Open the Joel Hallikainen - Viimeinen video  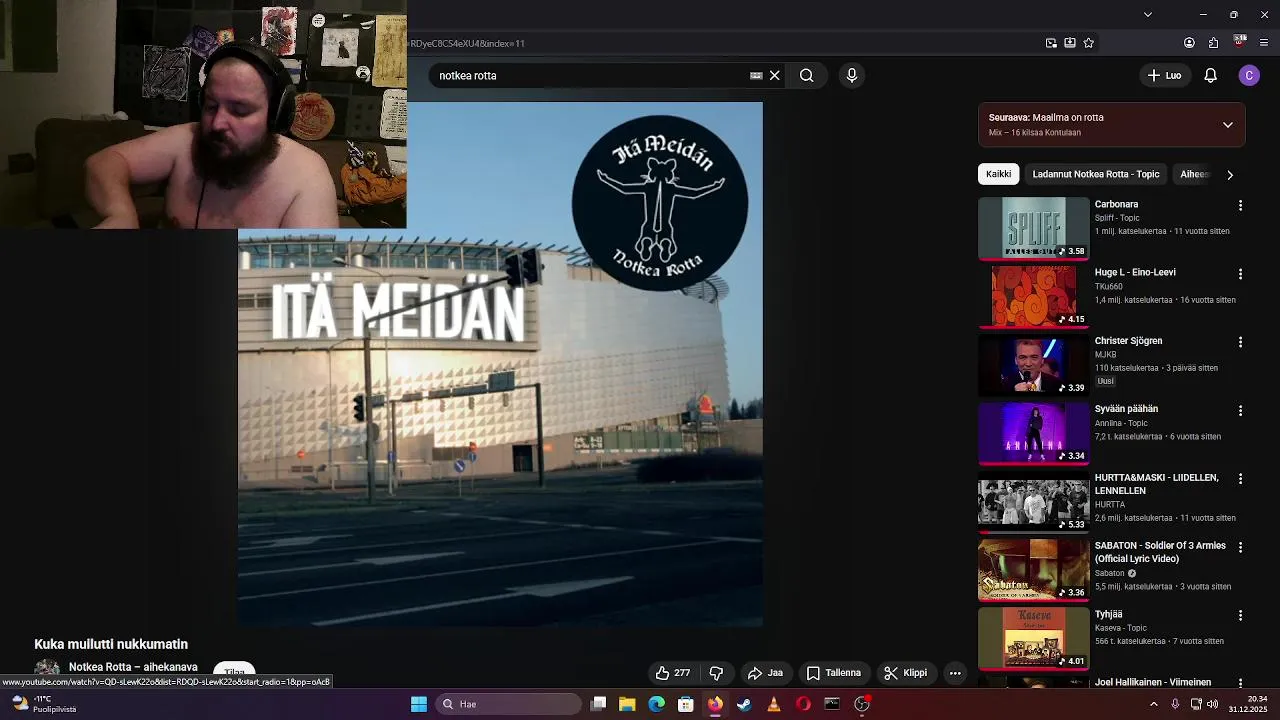(x=1153, y=682)
